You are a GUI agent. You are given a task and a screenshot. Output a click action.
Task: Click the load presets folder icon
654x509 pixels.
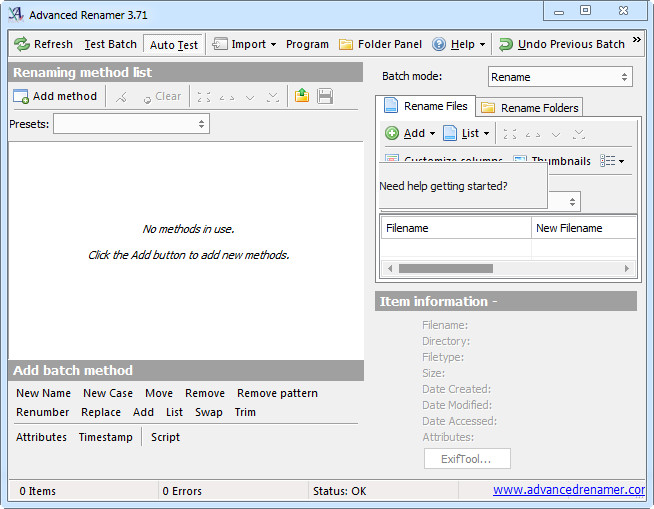[x=302, y=96]
